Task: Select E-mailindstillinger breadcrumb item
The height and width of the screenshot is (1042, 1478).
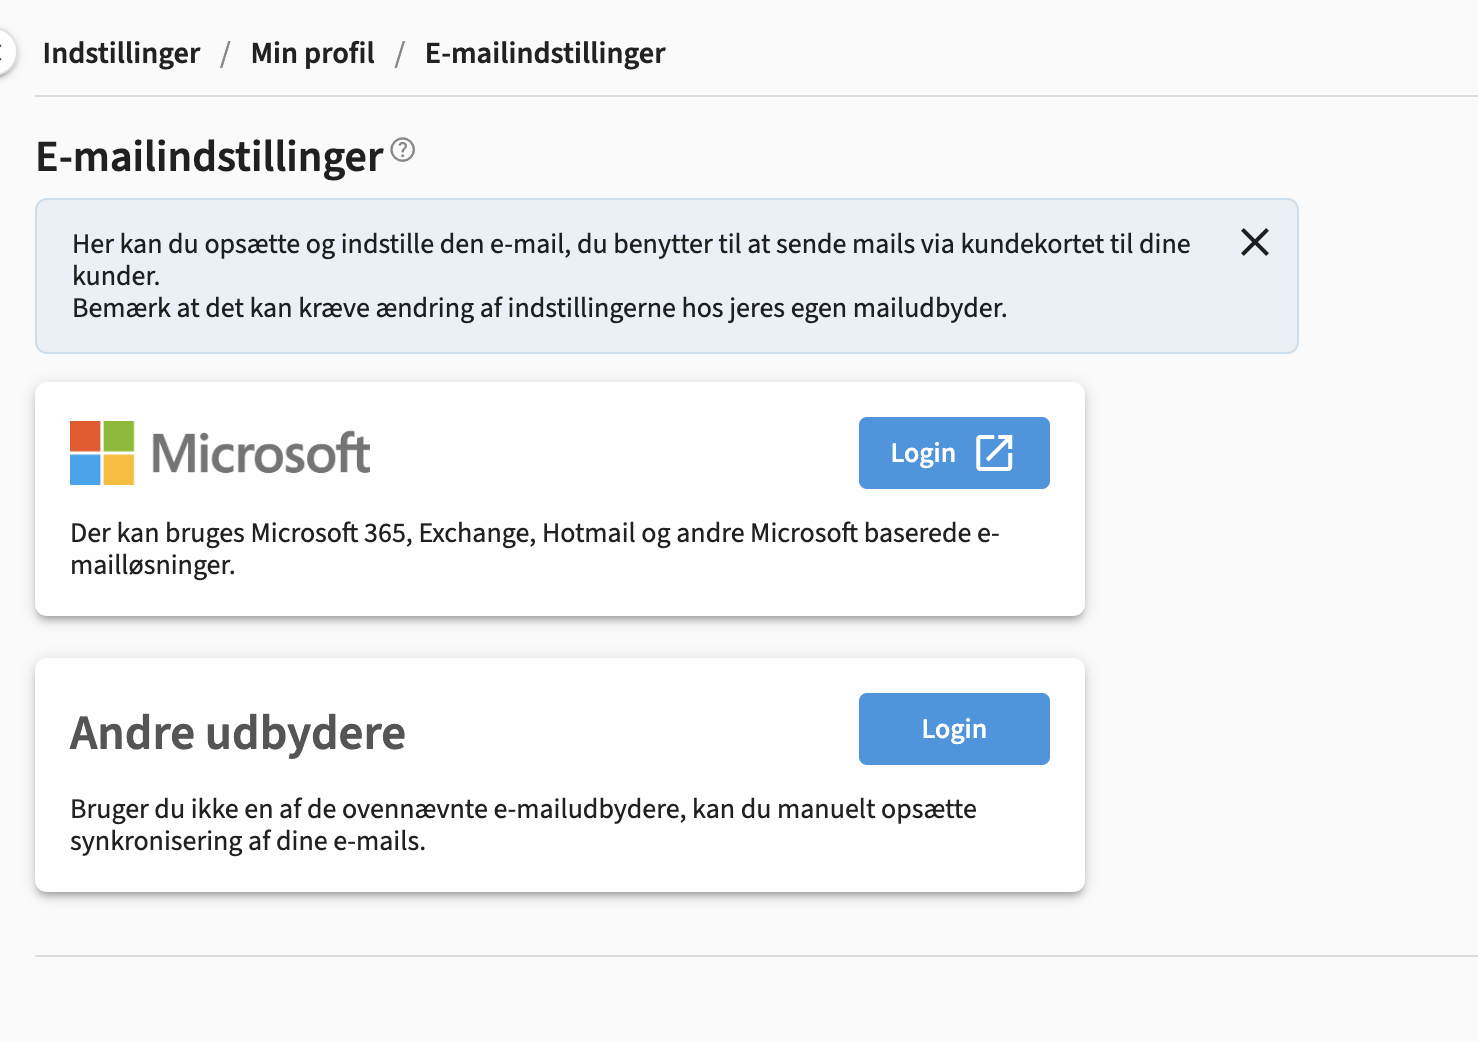Action: click(545, 53)
